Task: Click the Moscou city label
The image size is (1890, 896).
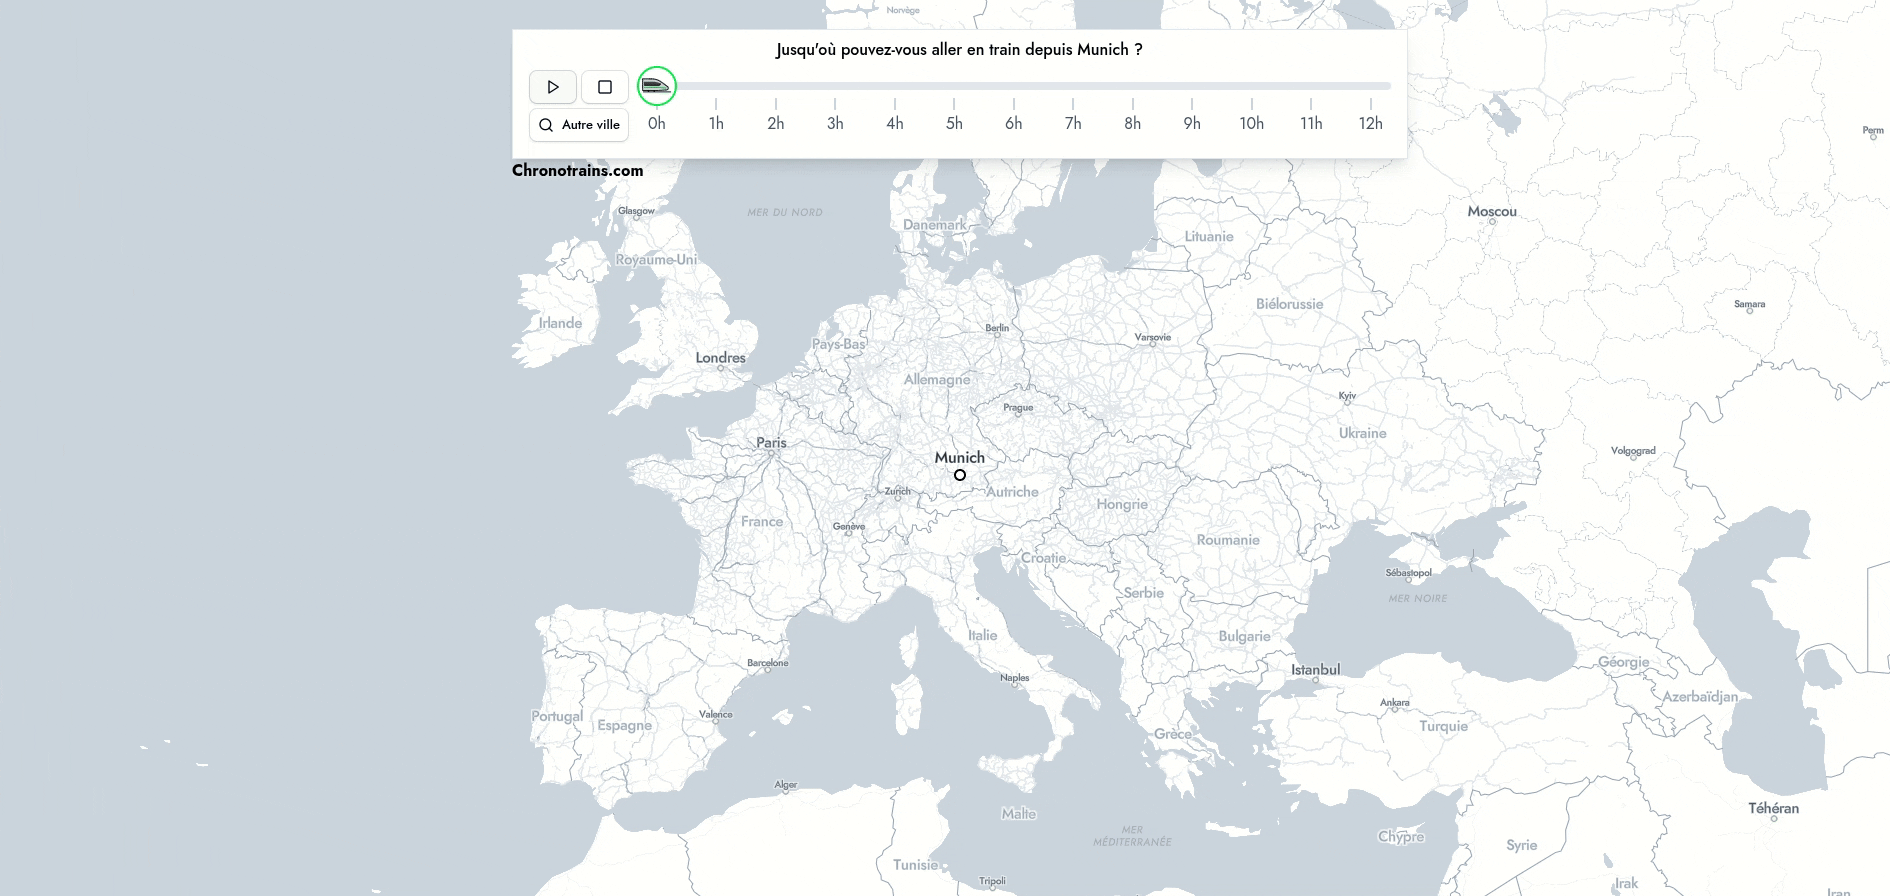Action: pos(1491,212)
